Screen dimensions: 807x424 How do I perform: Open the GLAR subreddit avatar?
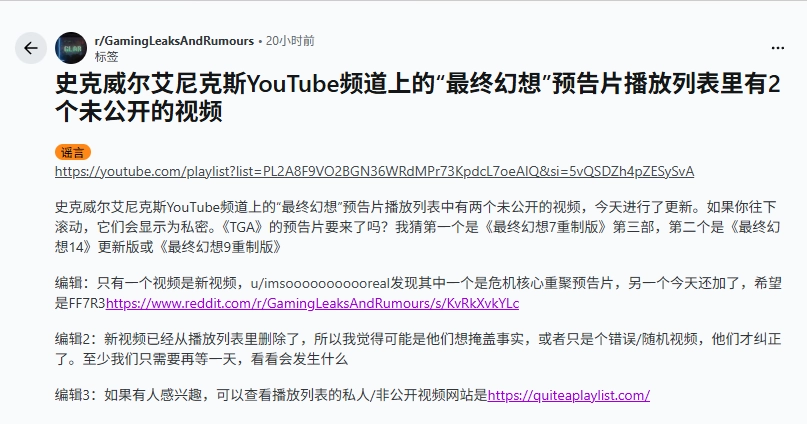tap(71, 48)
